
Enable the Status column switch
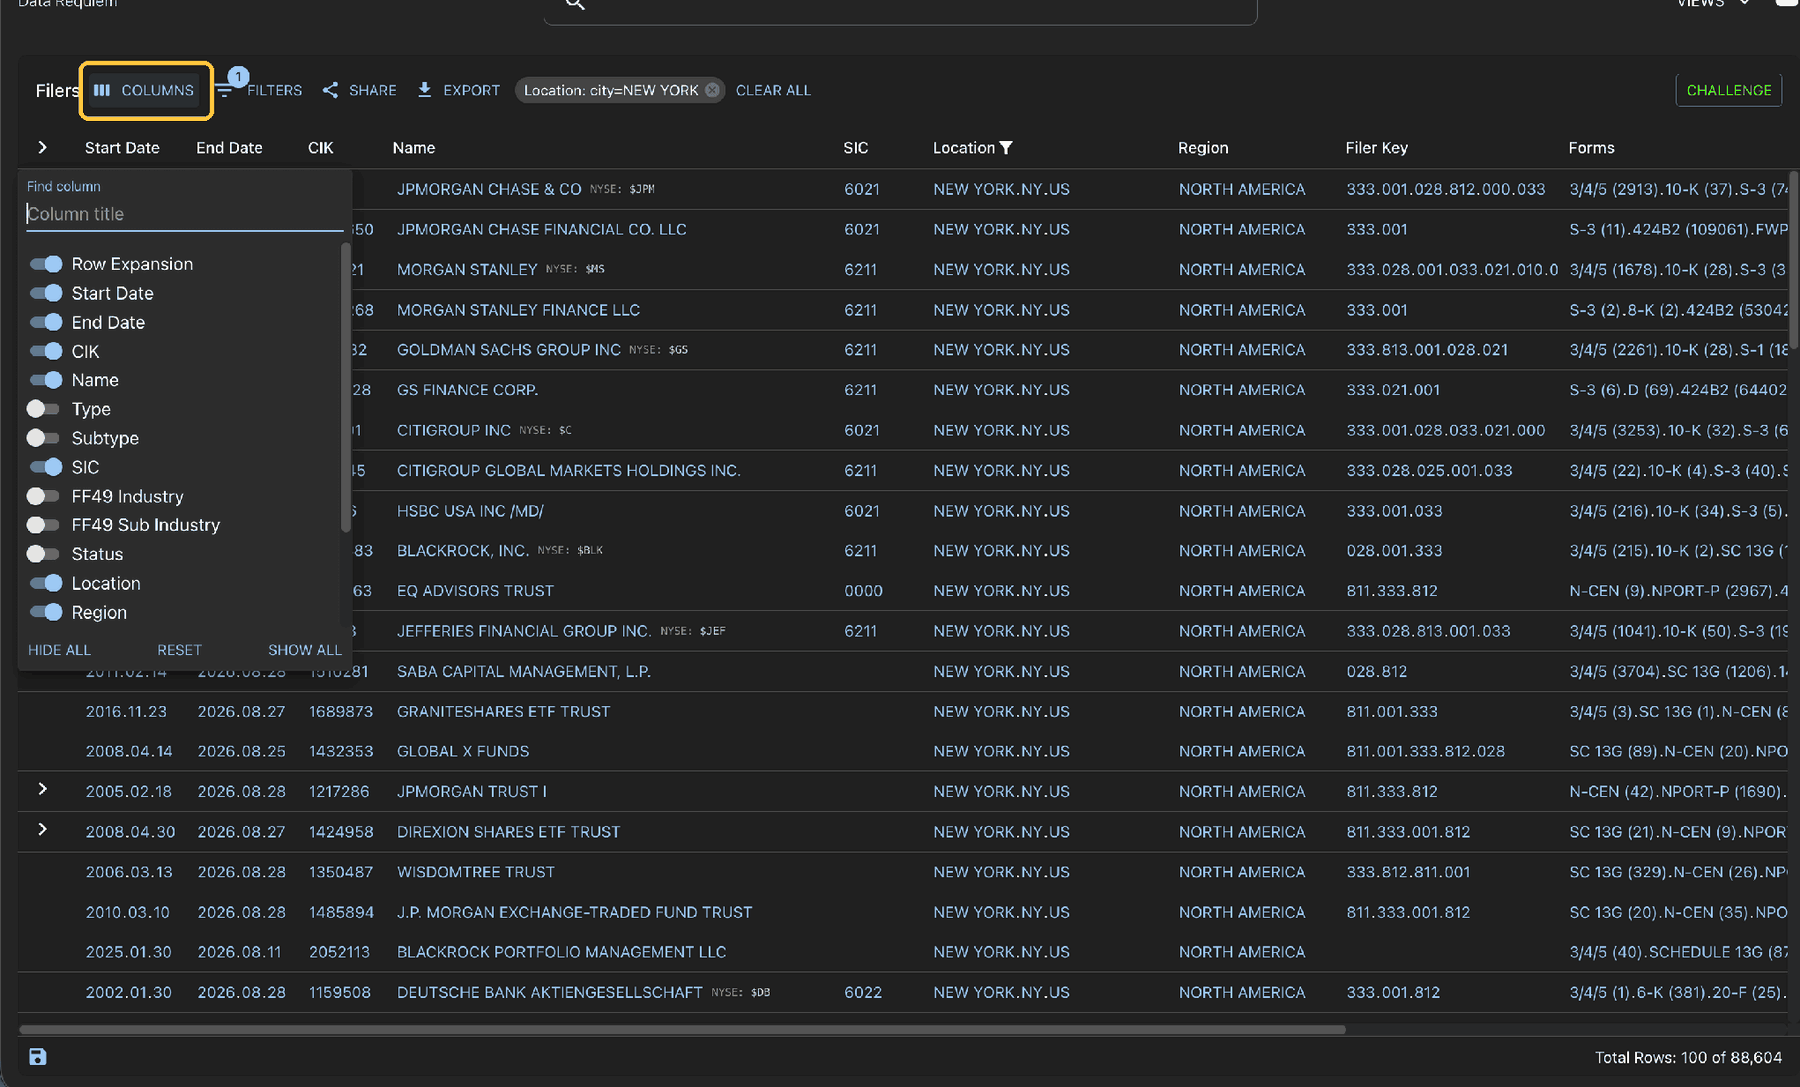(x=43, y=554)
